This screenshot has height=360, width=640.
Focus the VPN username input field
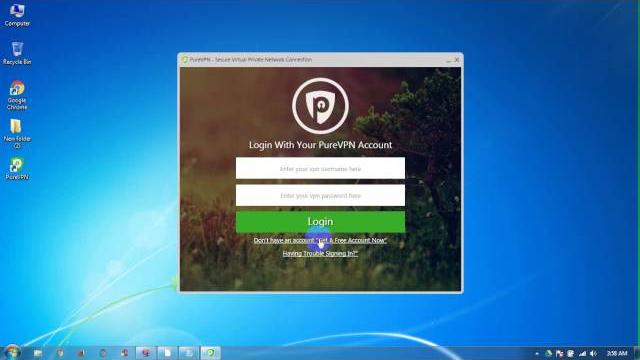[x=320, y=168]
